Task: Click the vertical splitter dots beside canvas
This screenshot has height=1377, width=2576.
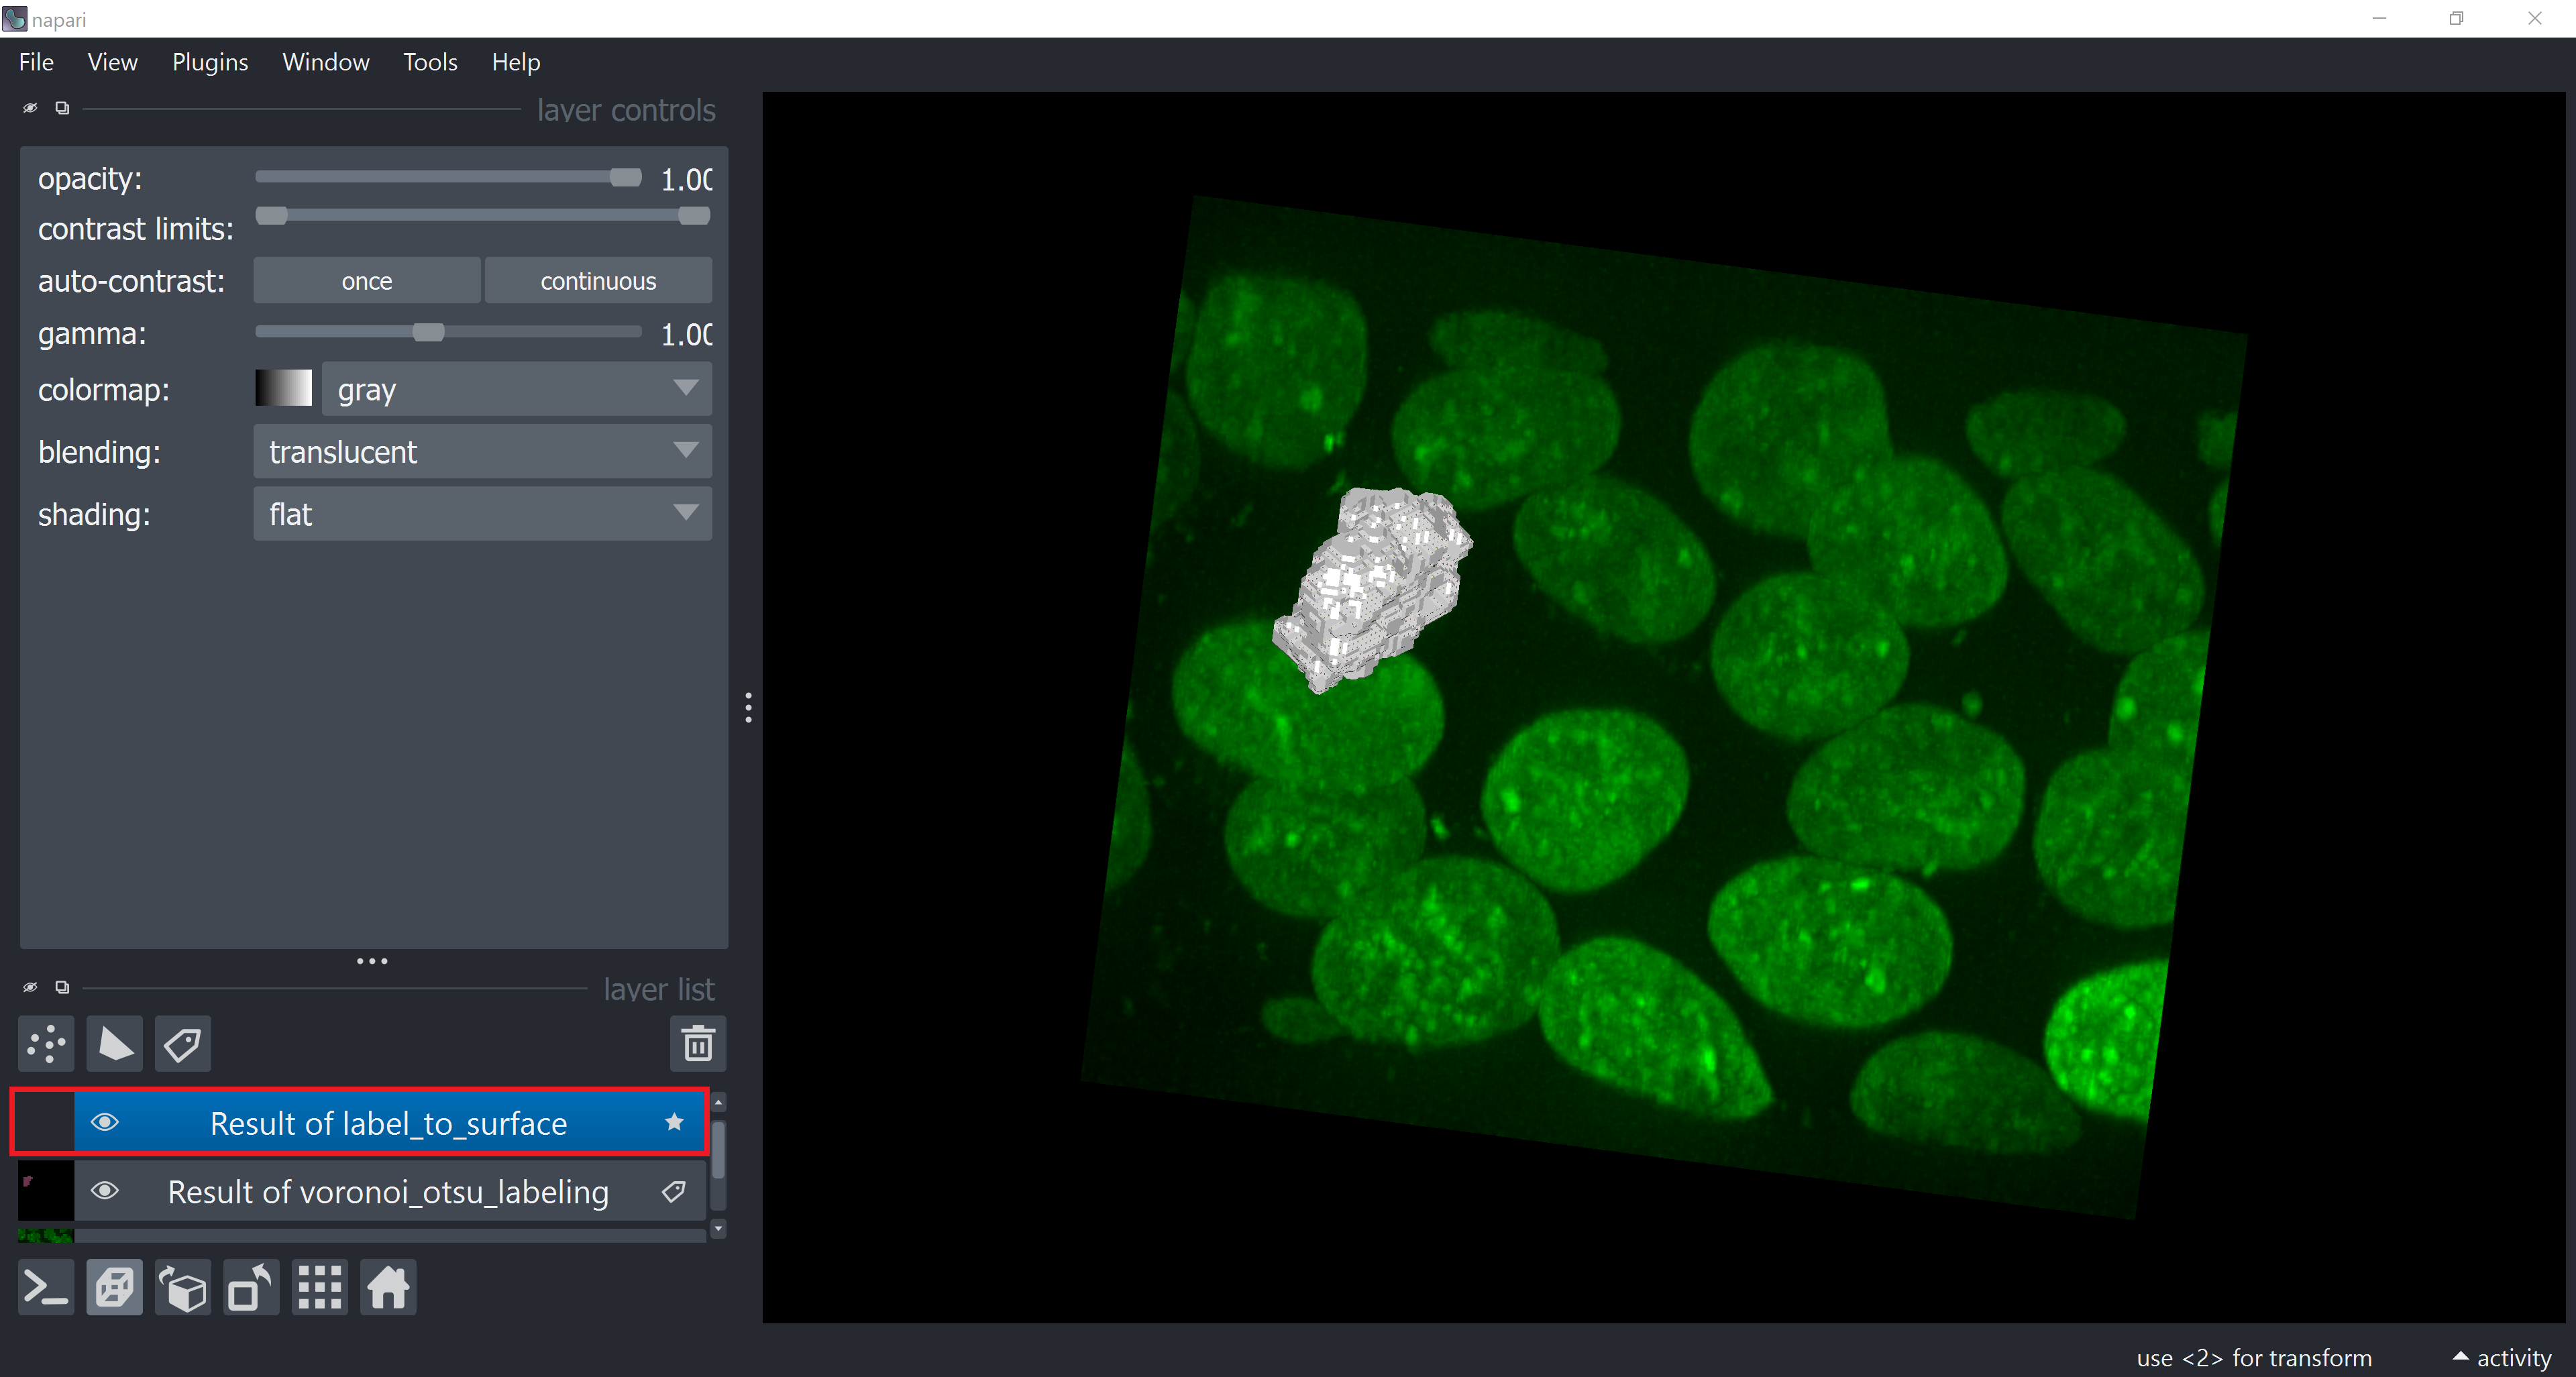Action: [748, 707]
